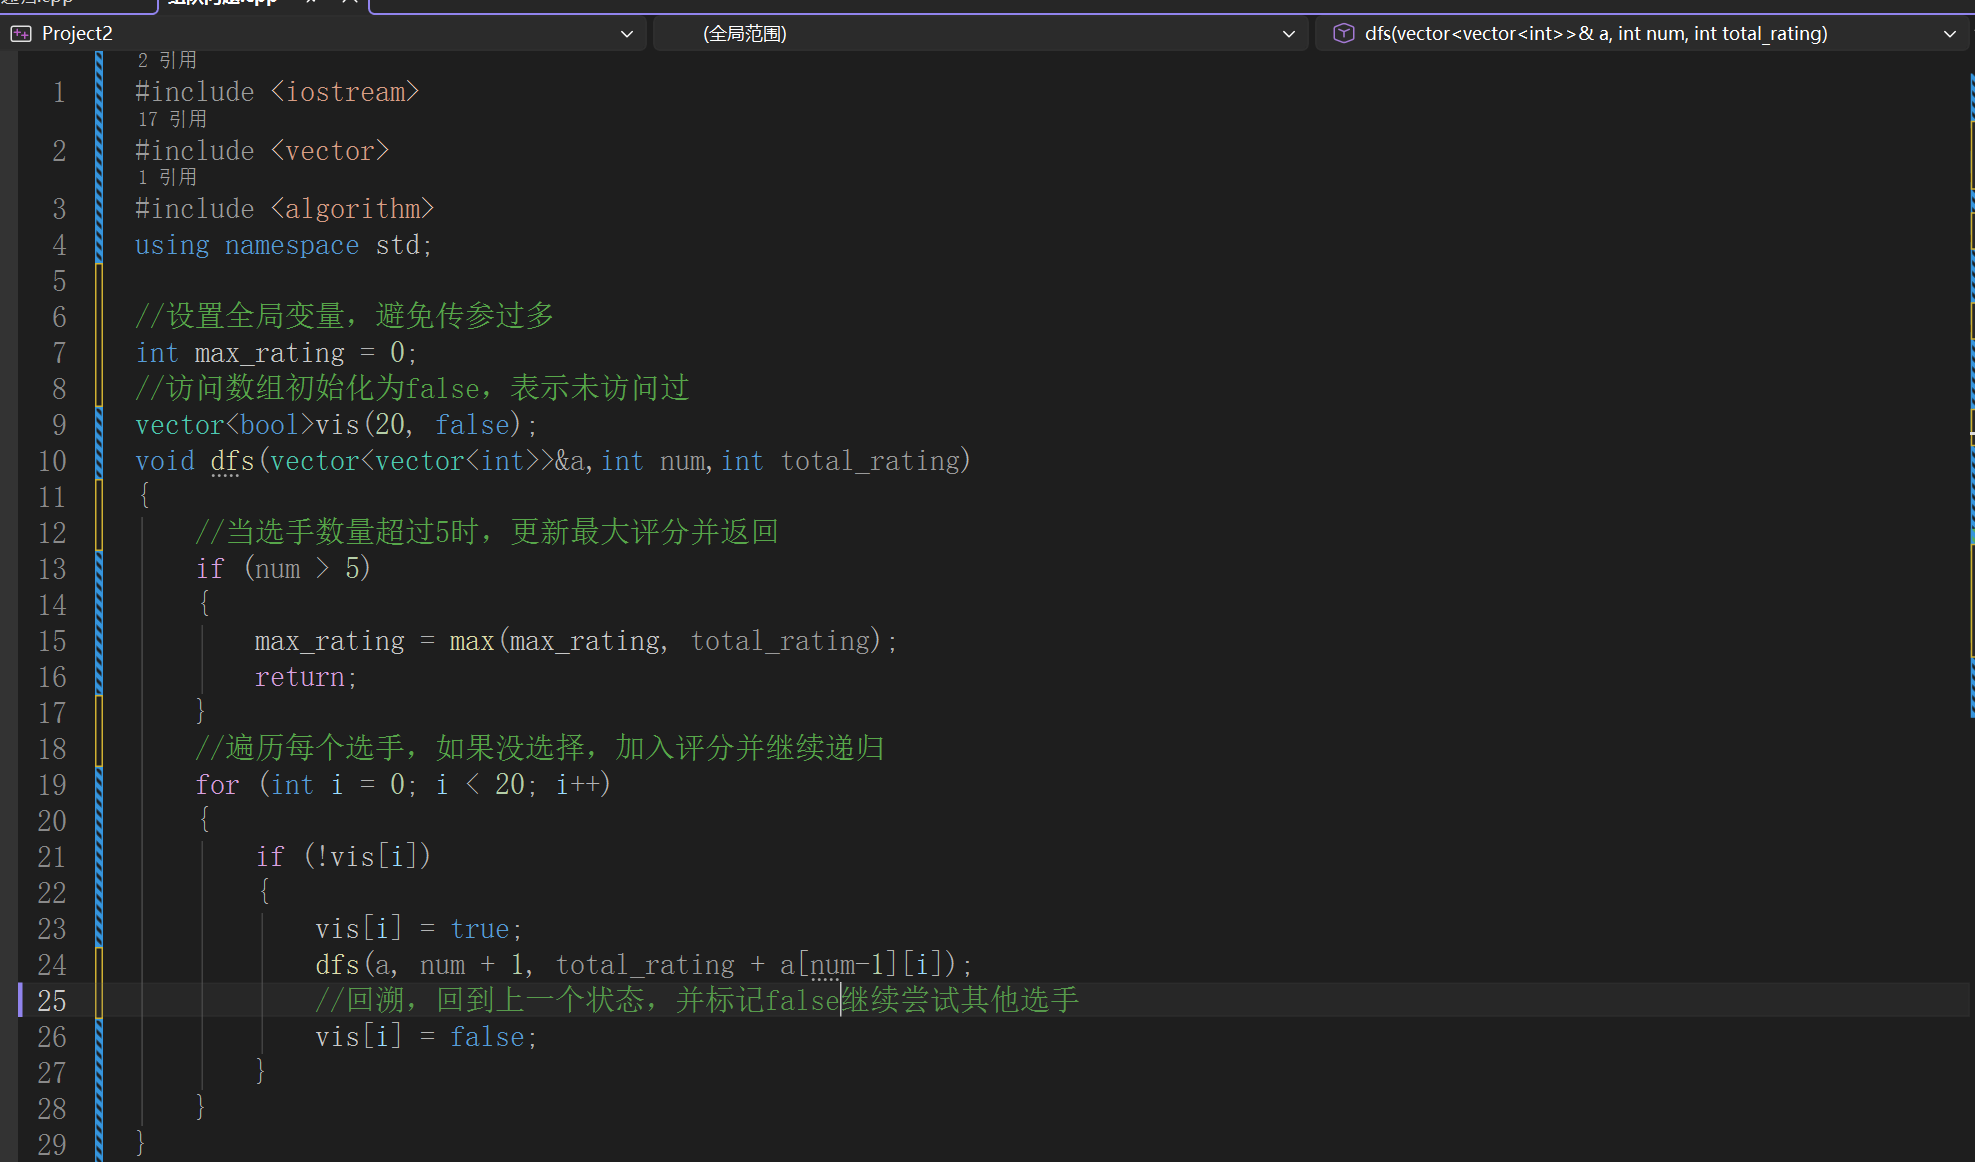Show the '1 引用' references above algorithm

click(x=167, y=178)
